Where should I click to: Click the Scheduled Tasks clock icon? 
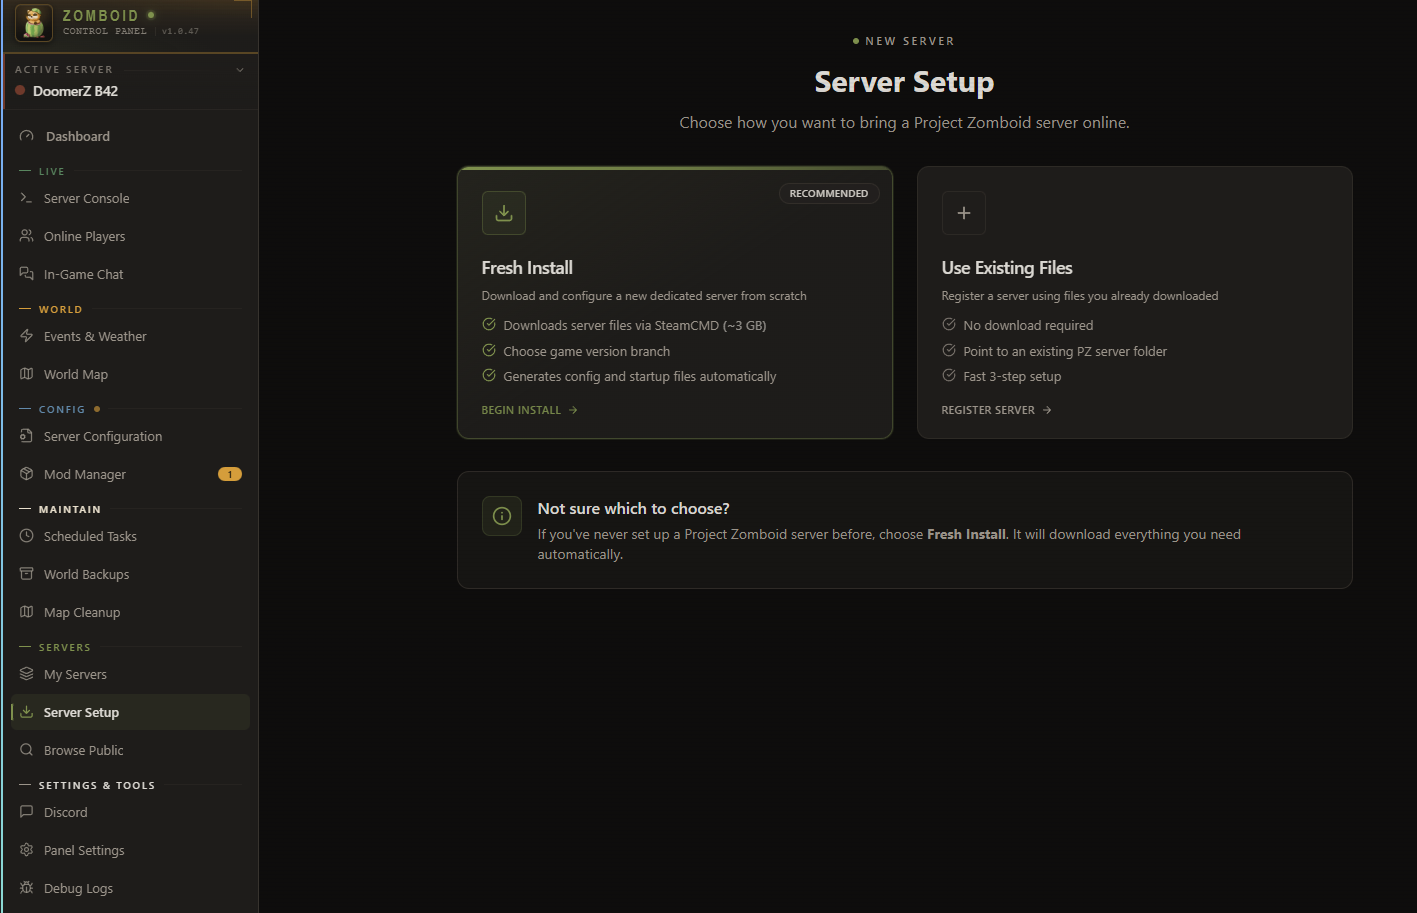click(x=27, y=536)
